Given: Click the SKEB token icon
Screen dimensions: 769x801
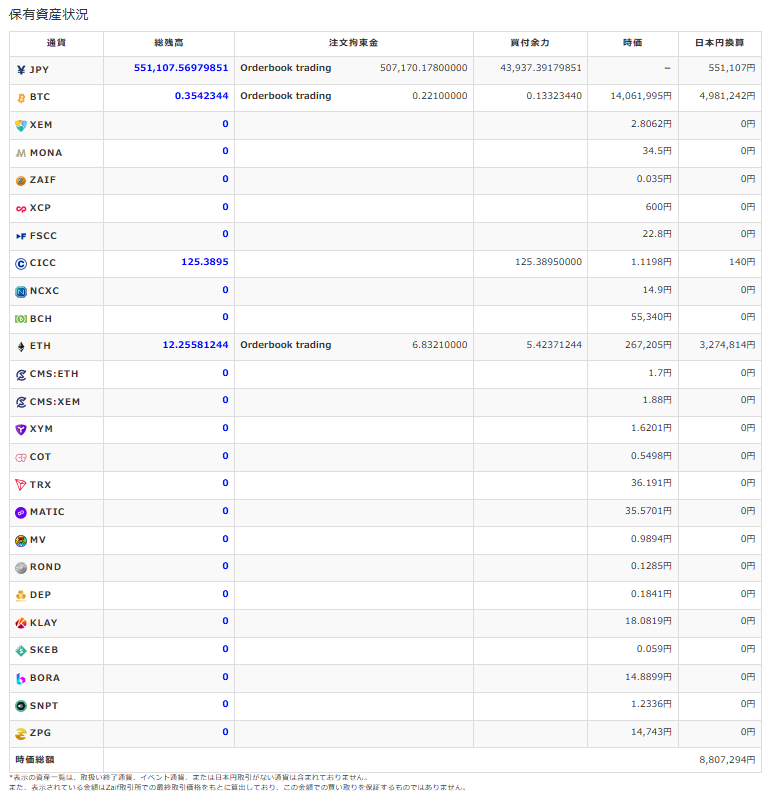Looking at the screenshot, I should 21,651.
